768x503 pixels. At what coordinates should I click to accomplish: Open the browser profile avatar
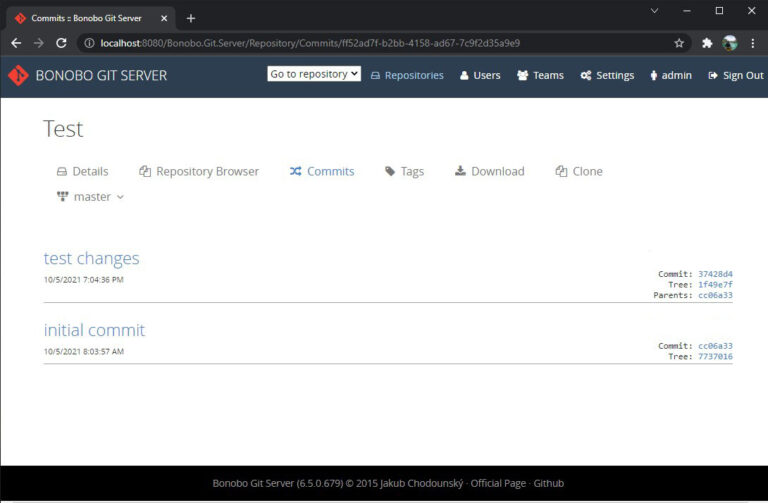click(730, 43)
